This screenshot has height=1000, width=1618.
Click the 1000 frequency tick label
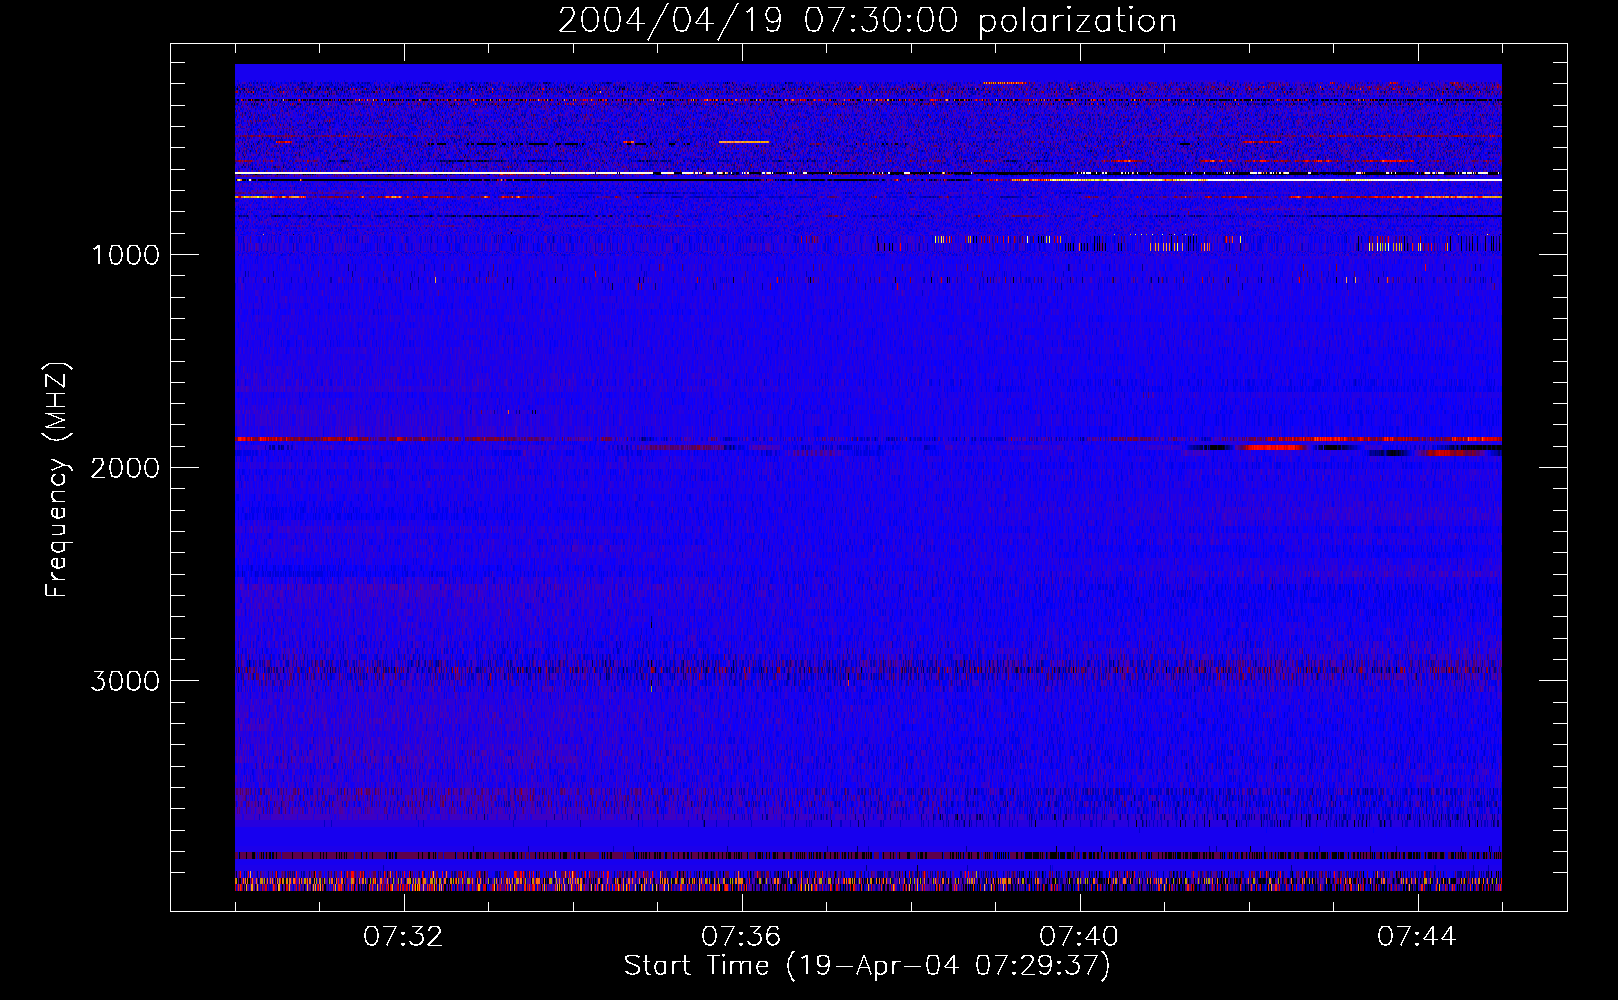point(125,255)
